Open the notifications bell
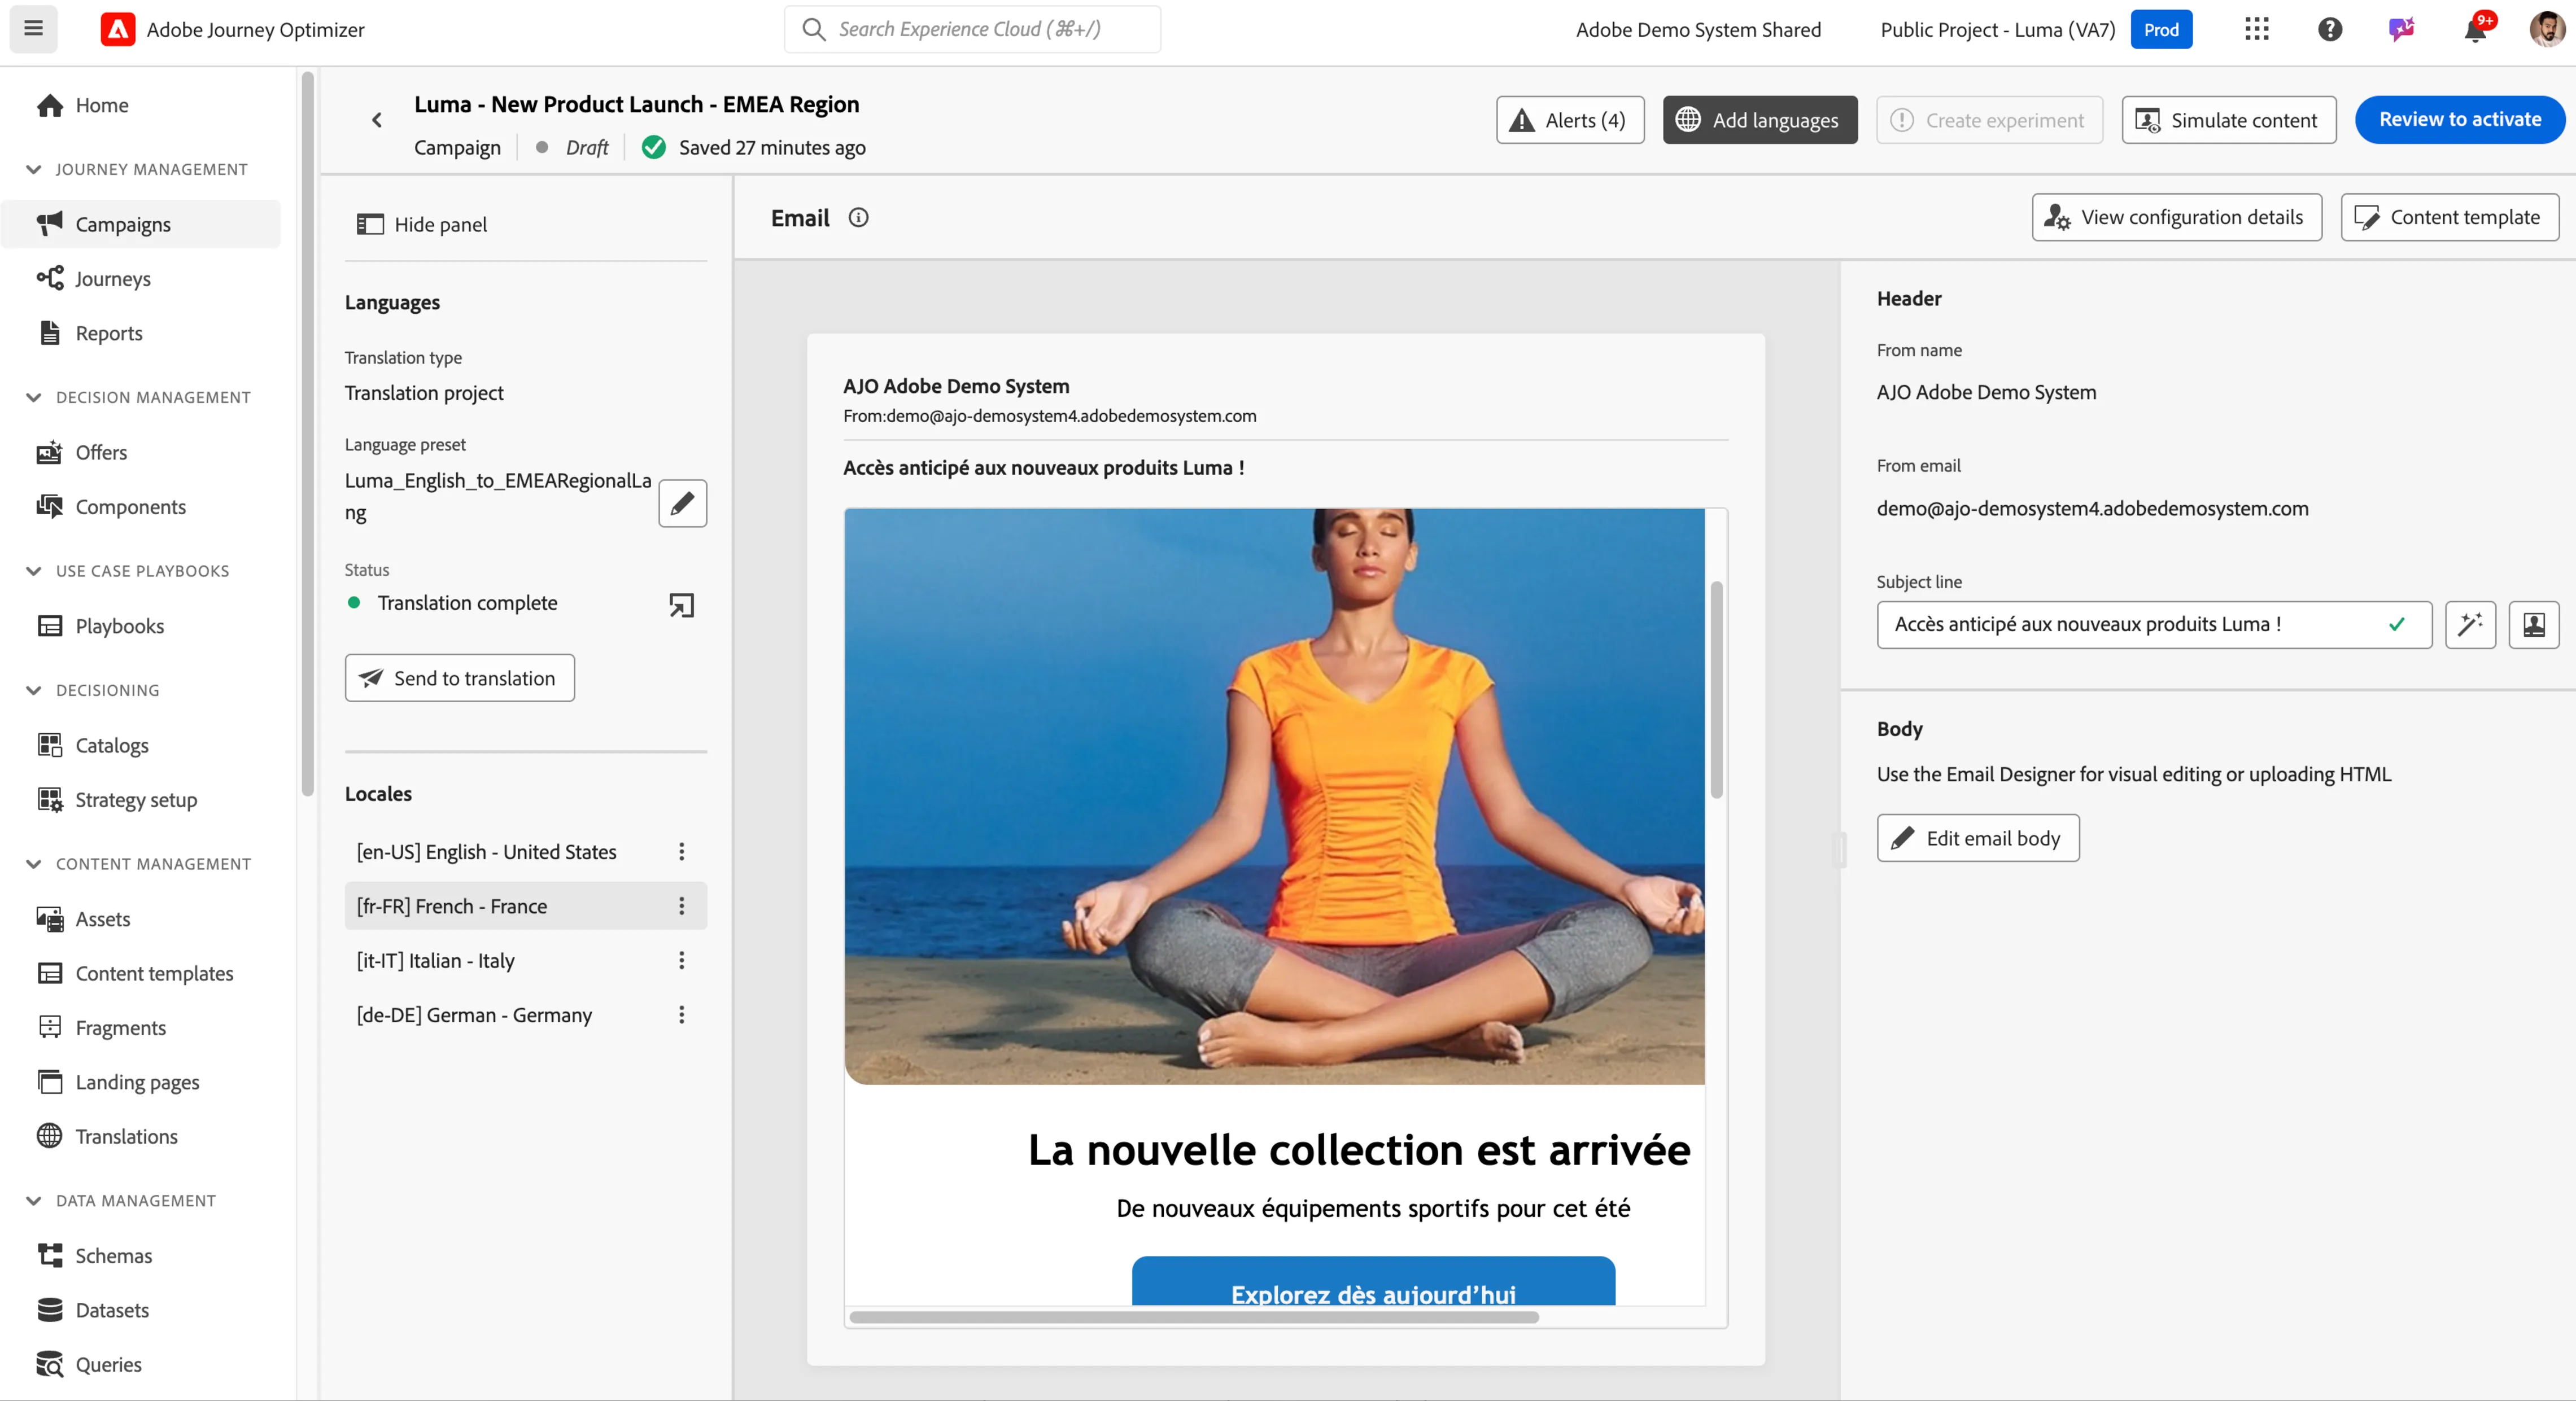Screen dimensions: 2576x1401 (x=2475, y=30)
